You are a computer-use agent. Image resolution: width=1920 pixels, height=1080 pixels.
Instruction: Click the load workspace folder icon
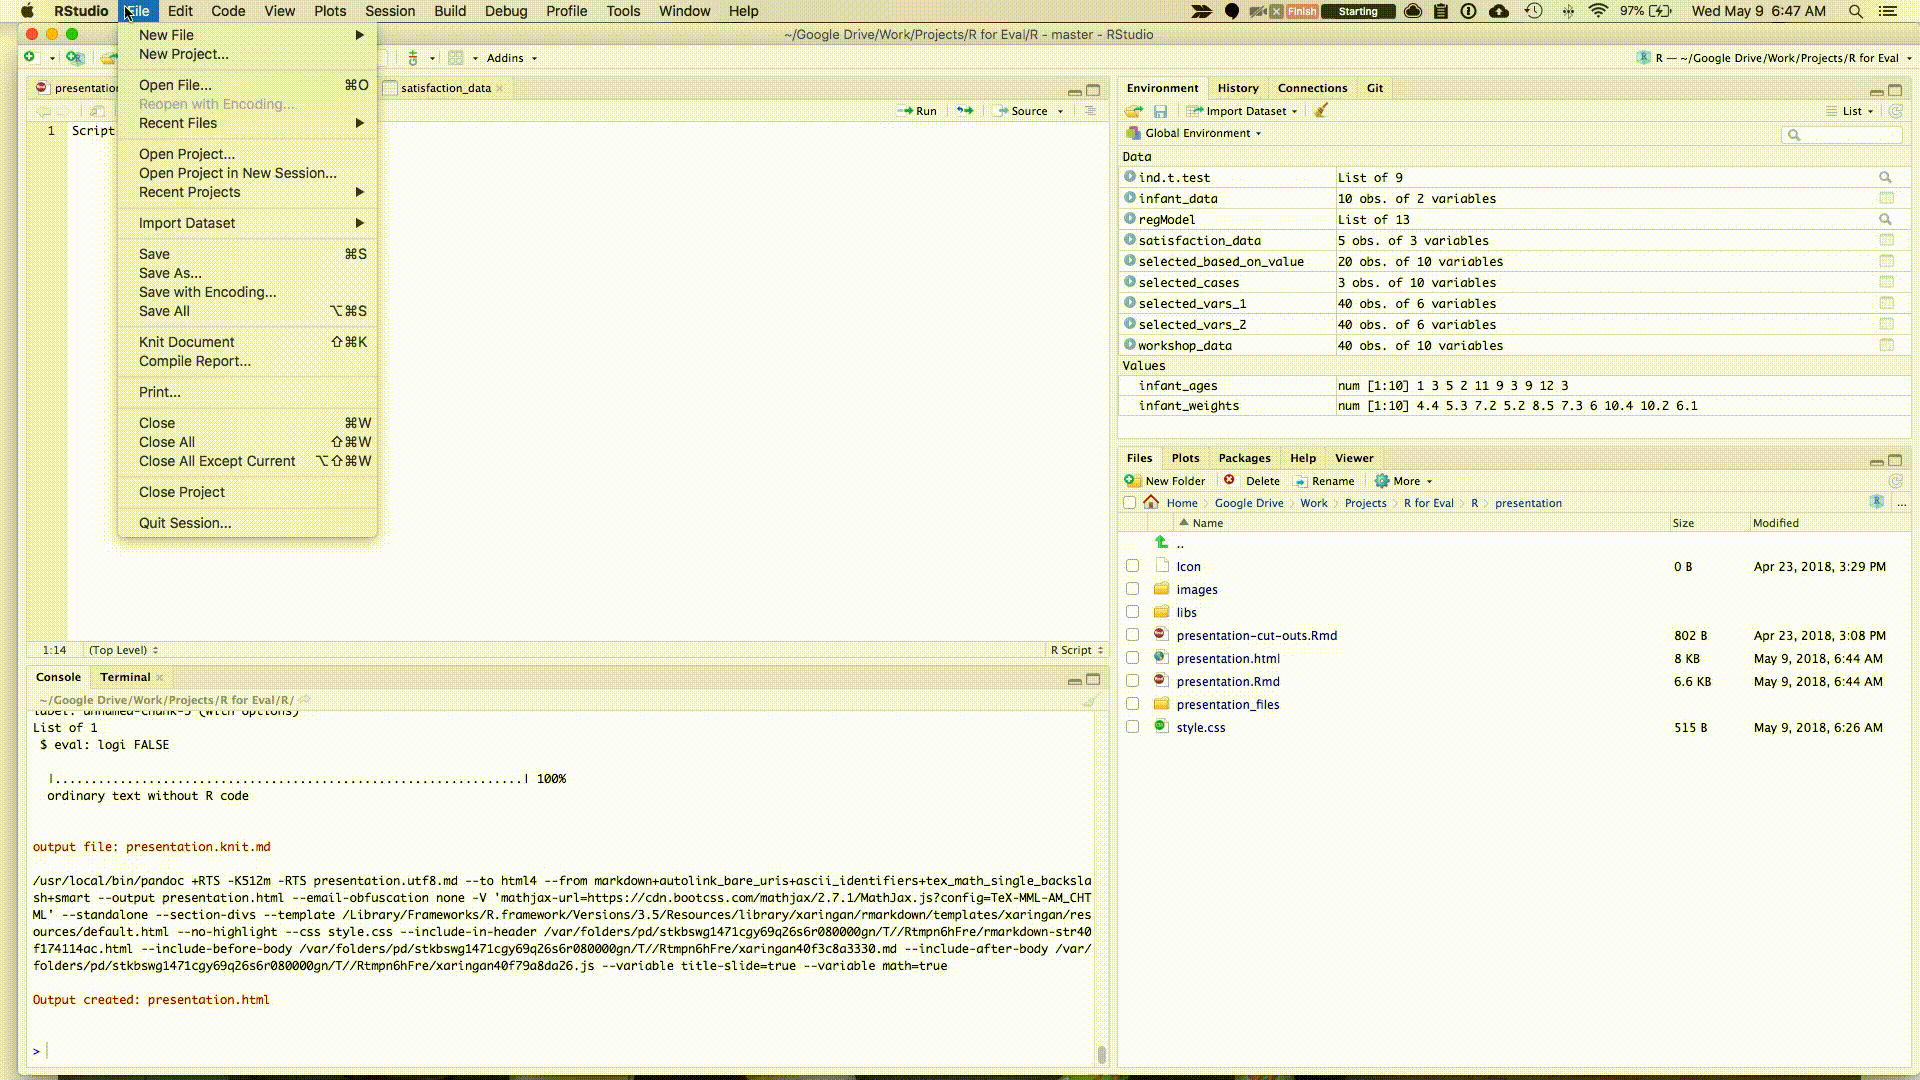pos(1133,111)
